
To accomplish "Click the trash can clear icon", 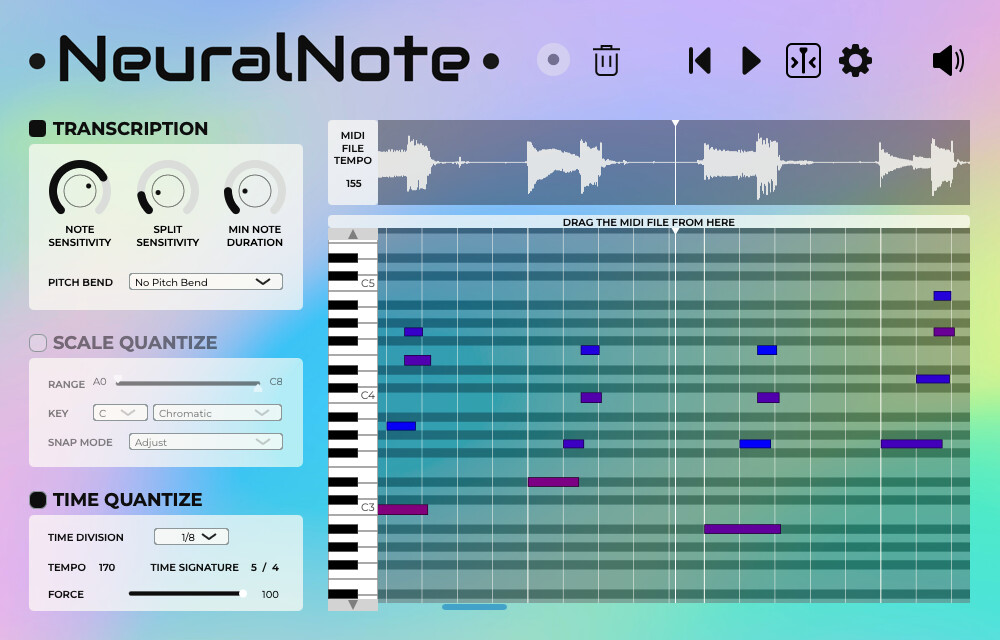I will tap(606, 60).
